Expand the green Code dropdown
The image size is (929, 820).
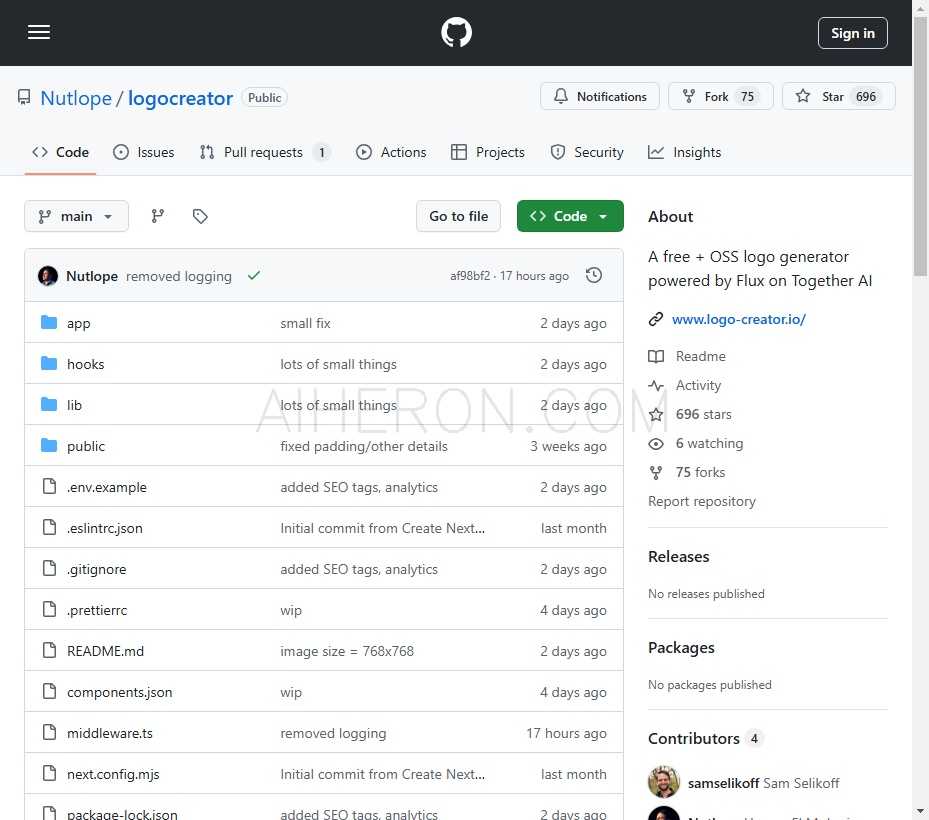570,216
